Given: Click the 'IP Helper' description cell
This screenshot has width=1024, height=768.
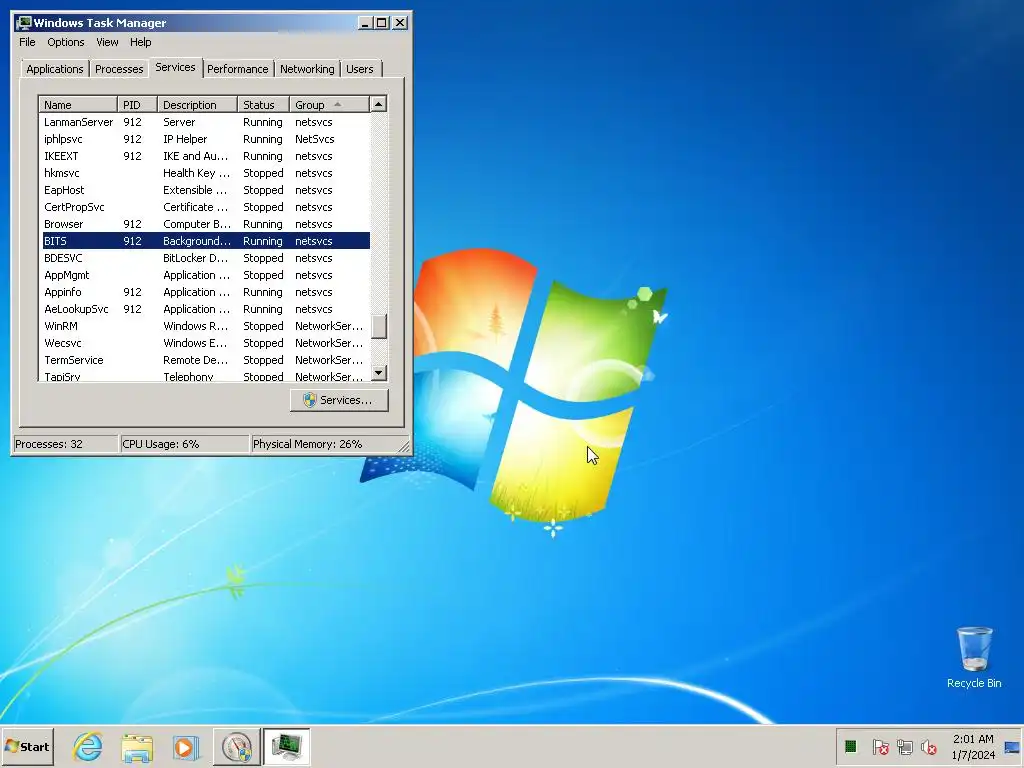Looking at the screenshot, I should point(185,139).
